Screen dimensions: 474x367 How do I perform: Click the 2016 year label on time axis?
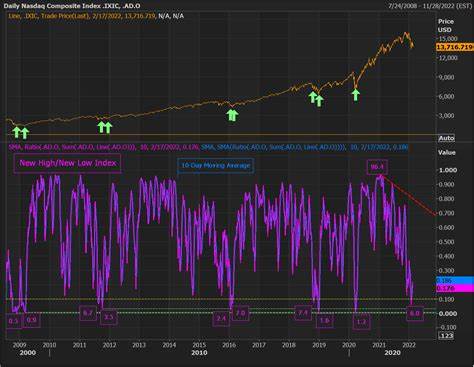pos(229,345)
